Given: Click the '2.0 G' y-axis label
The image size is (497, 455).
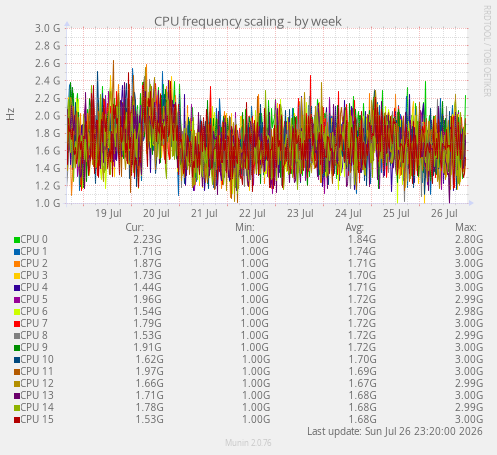Looking at the screenshot, I should pyautogui.click(x=48, y=115).
